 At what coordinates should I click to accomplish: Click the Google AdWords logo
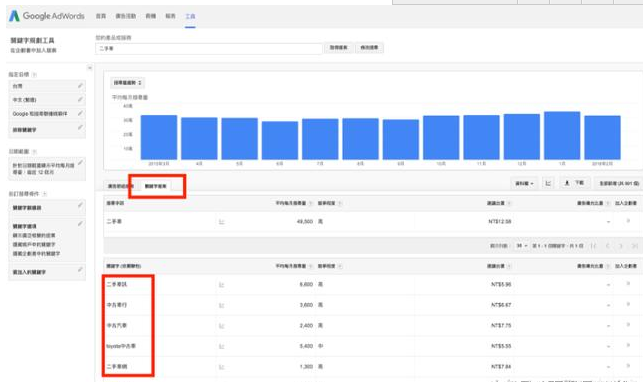point(47,16)
